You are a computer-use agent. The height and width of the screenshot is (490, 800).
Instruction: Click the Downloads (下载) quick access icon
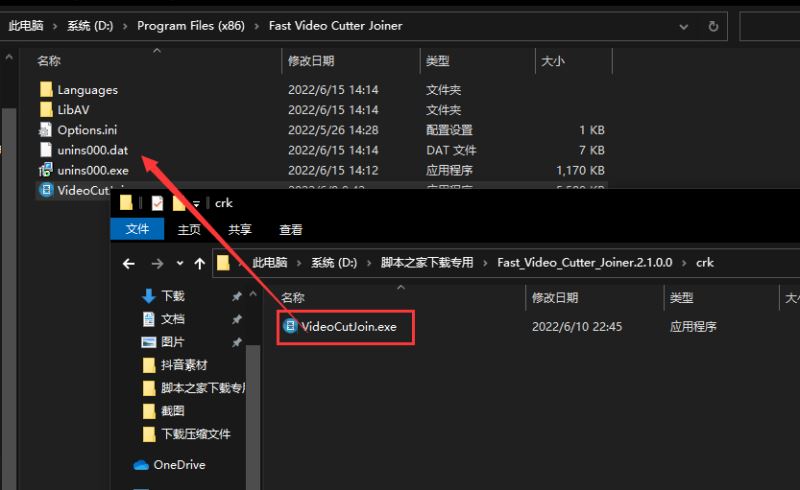pyautogui.click(x=148, y=296)
